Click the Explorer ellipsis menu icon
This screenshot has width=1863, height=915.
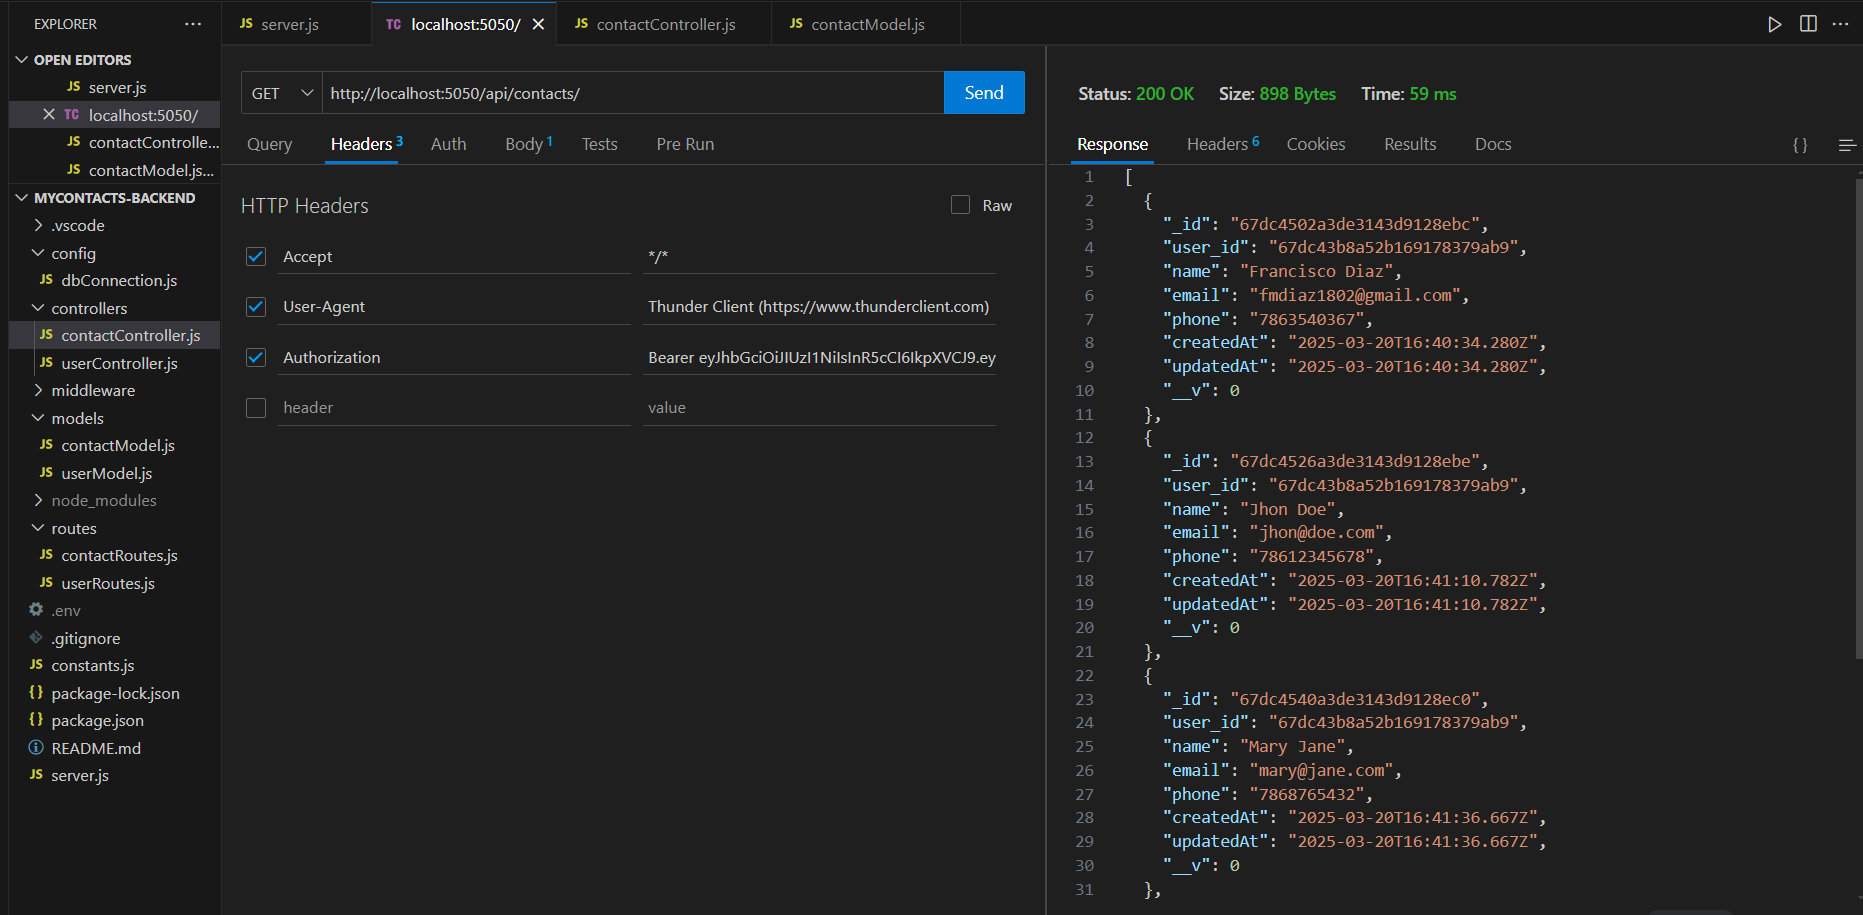click(x=192, y=23)
